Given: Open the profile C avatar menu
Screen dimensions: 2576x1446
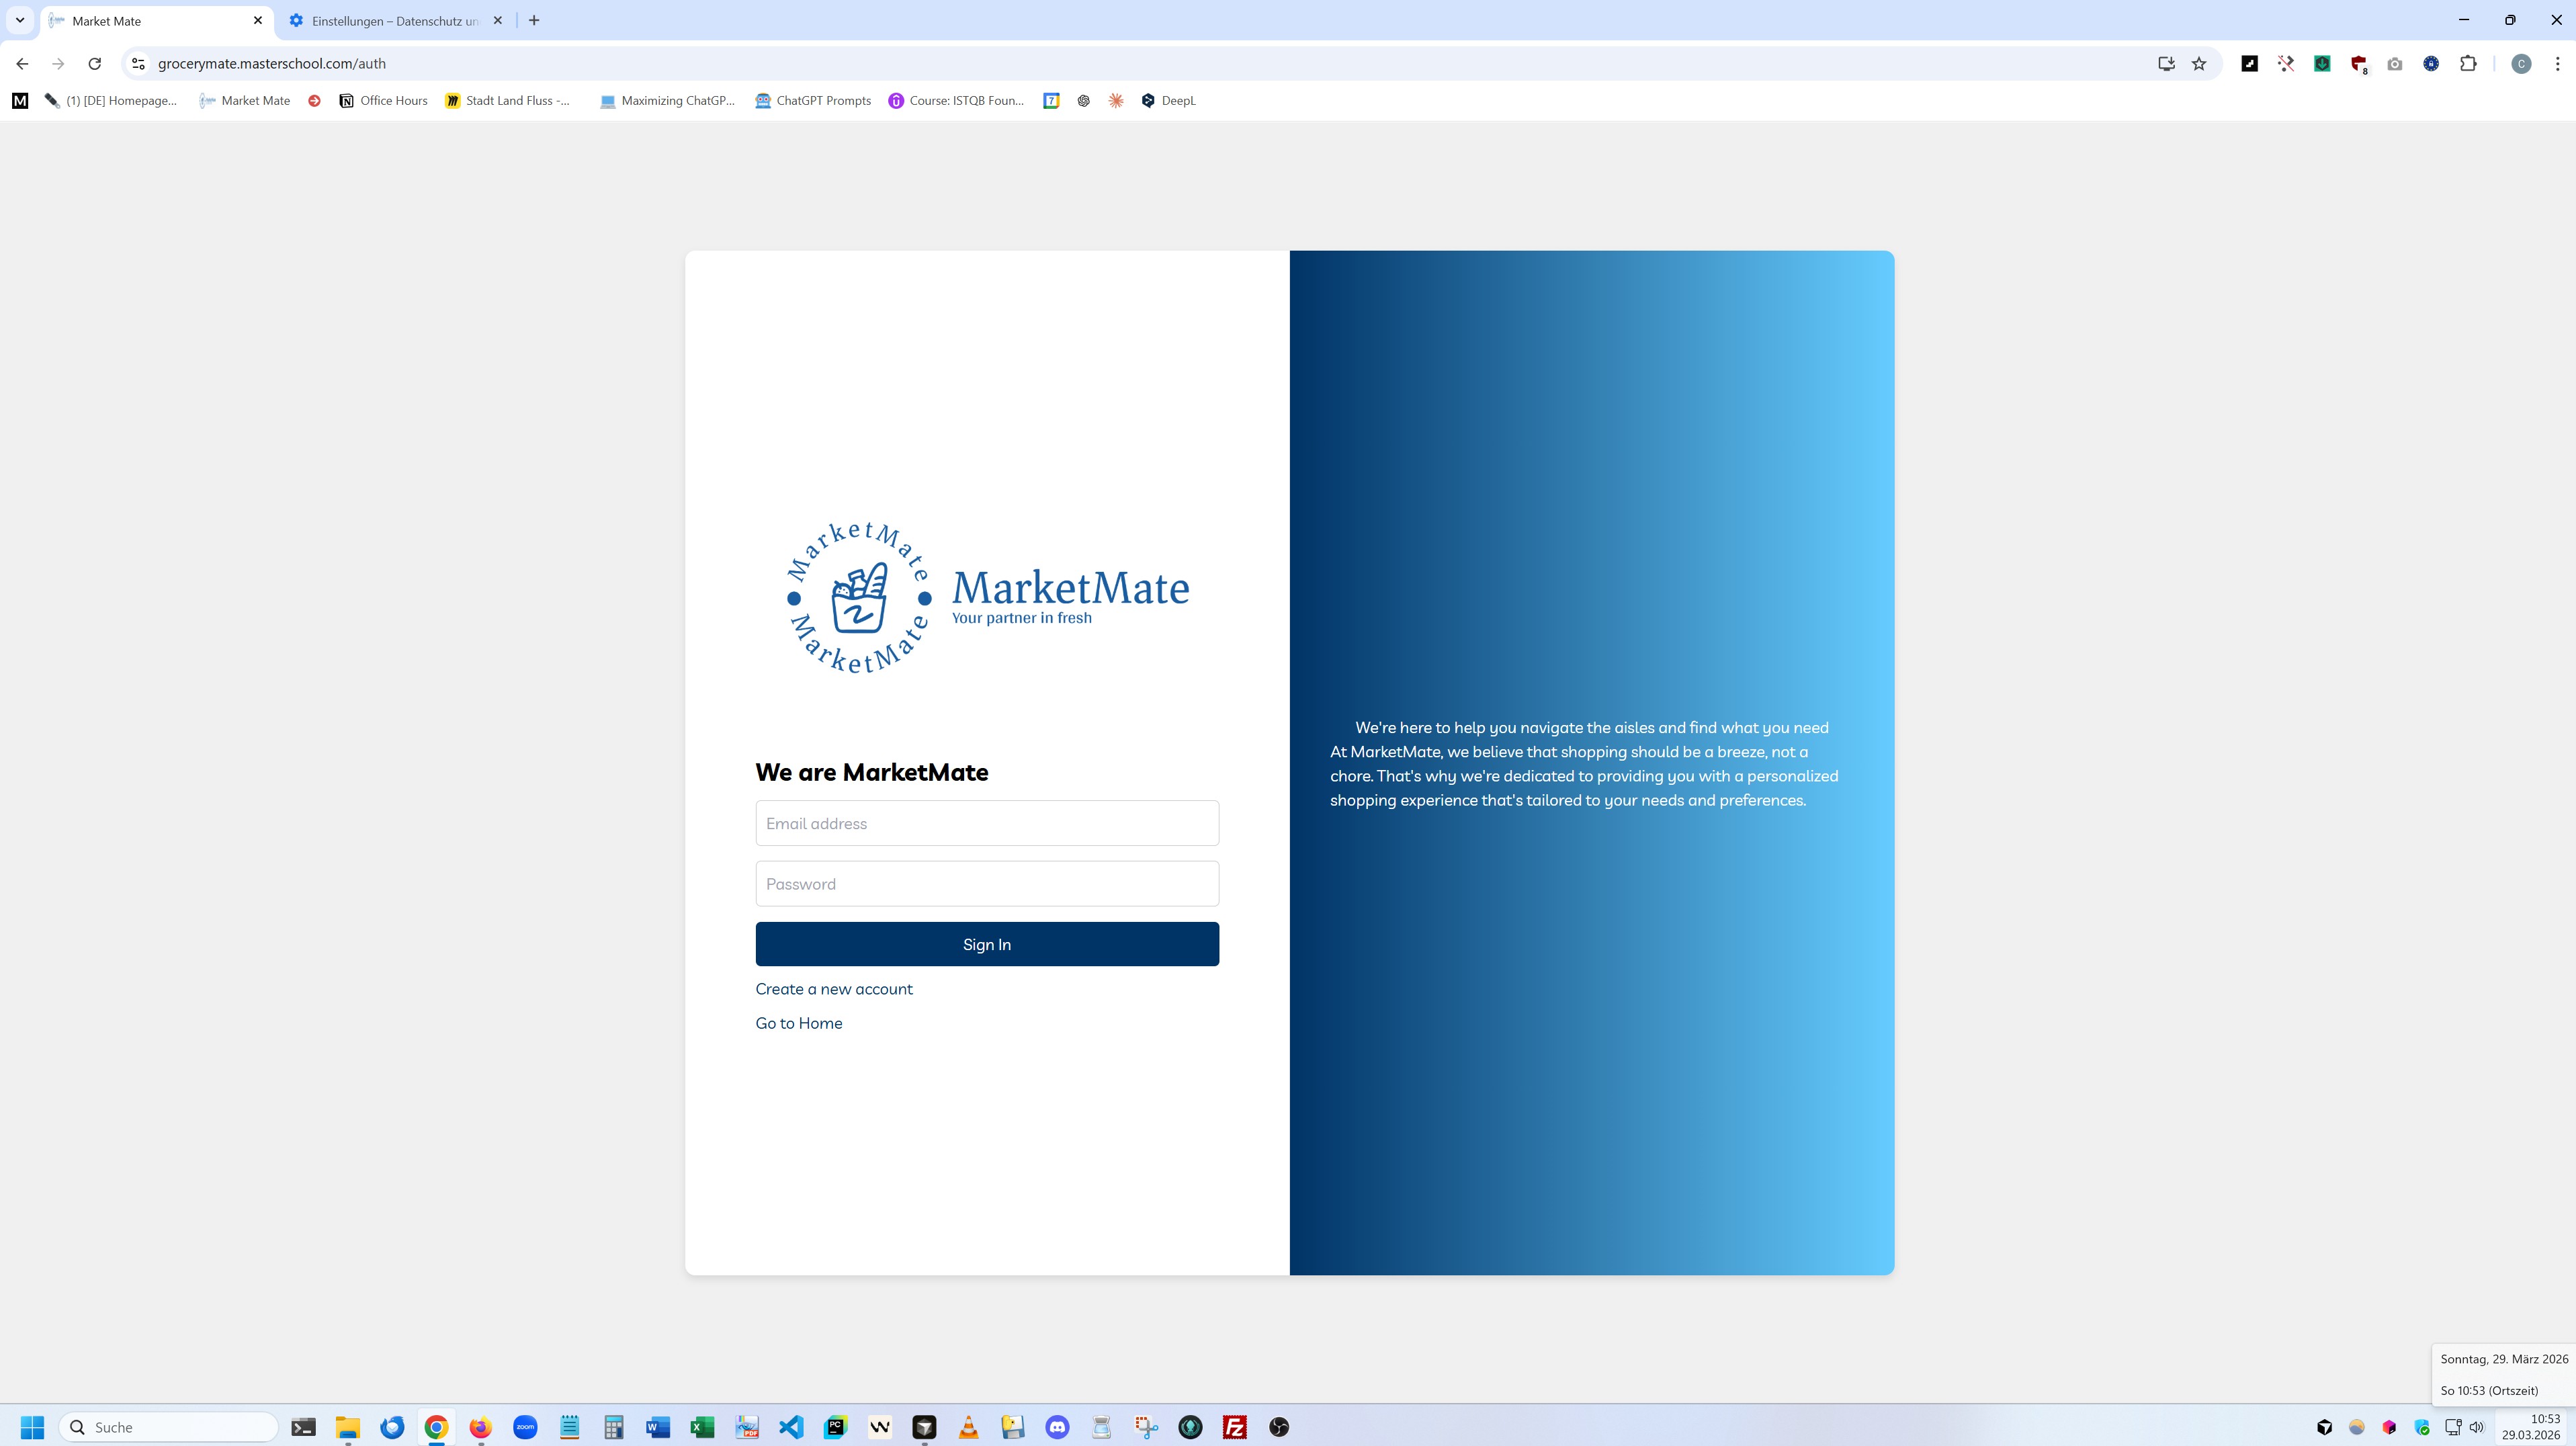Looking at the screenshot, I should coord(2521,64).
